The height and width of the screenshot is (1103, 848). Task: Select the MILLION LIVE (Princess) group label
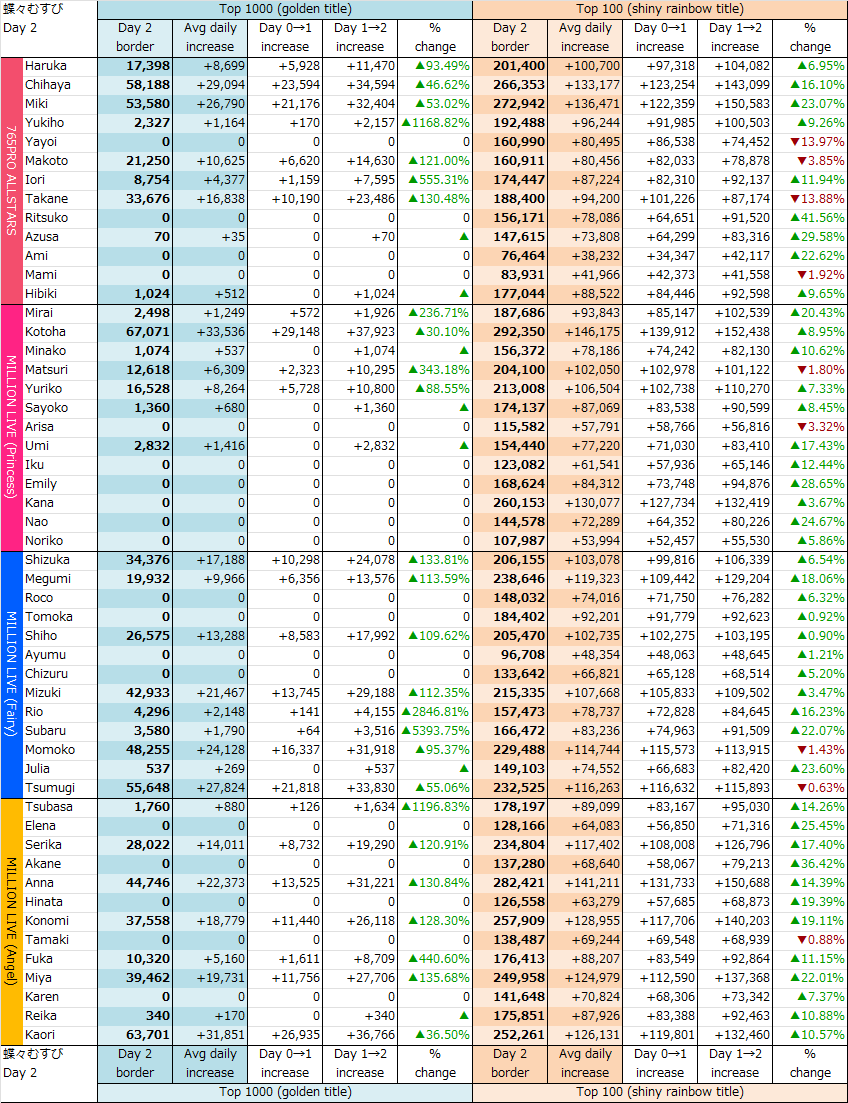coord(11,427)
